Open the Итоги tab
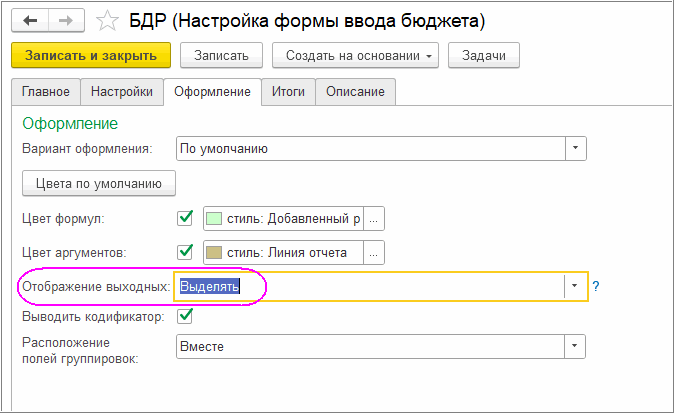674x413 pixels. pyautogui.click(x=288, y=92)
